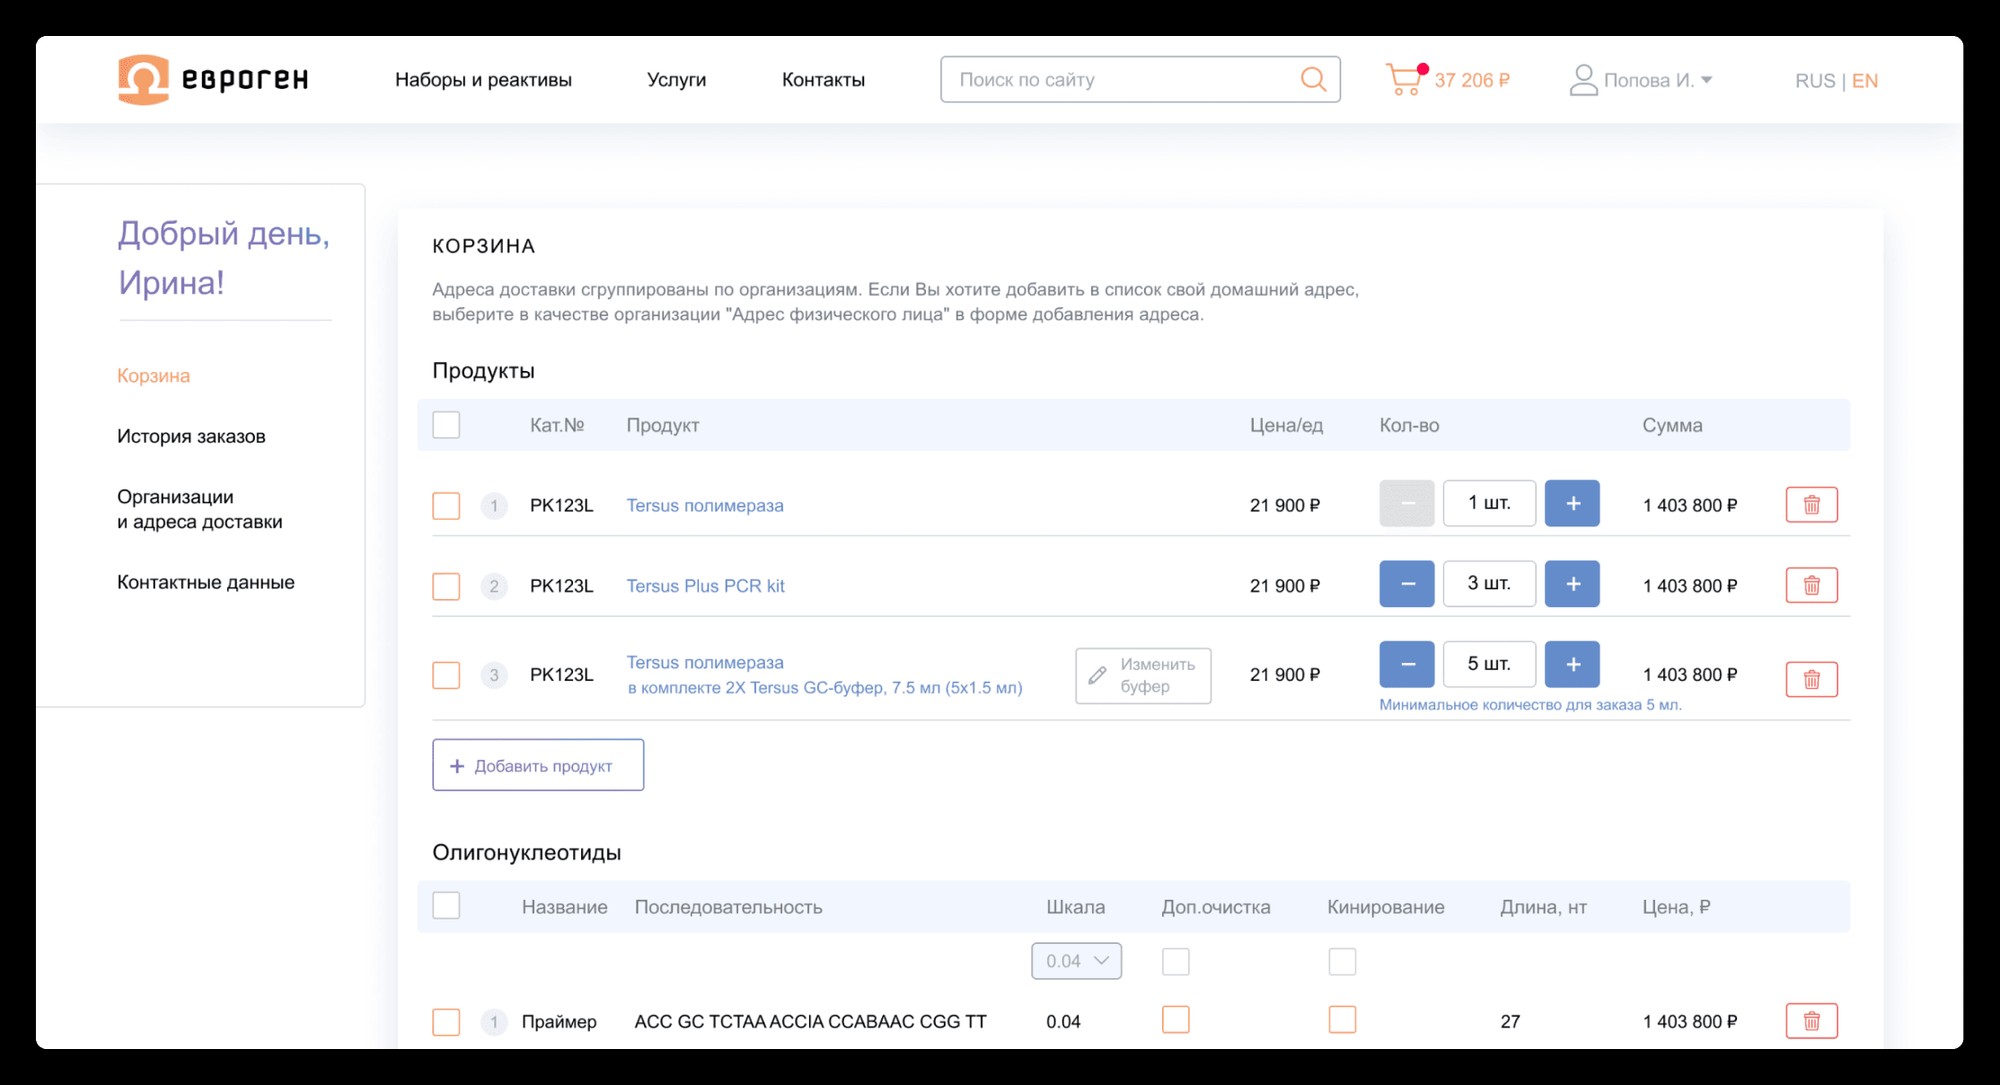
Task: Open Контактные данные in the sidebar
Action: [206, 582]
